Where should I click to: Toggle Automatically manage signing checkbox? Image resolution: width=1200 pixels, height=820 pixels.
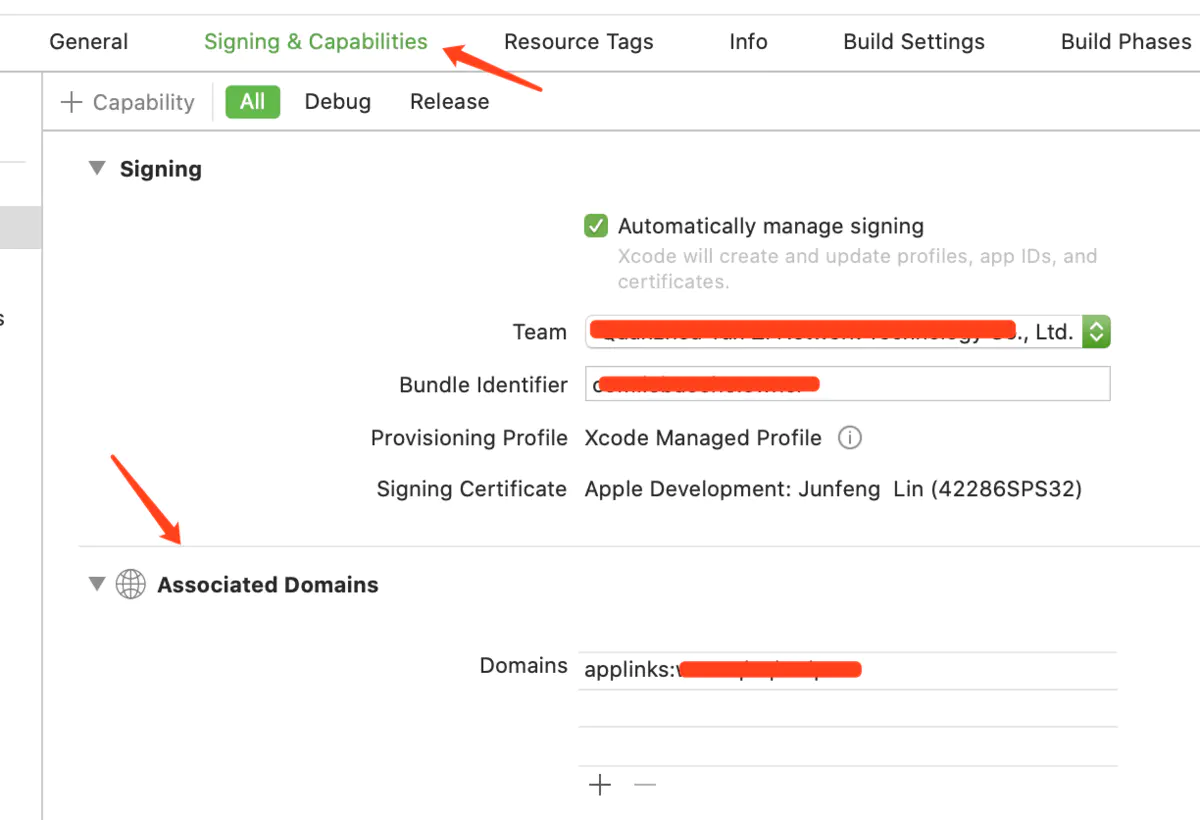pos(596,226)
